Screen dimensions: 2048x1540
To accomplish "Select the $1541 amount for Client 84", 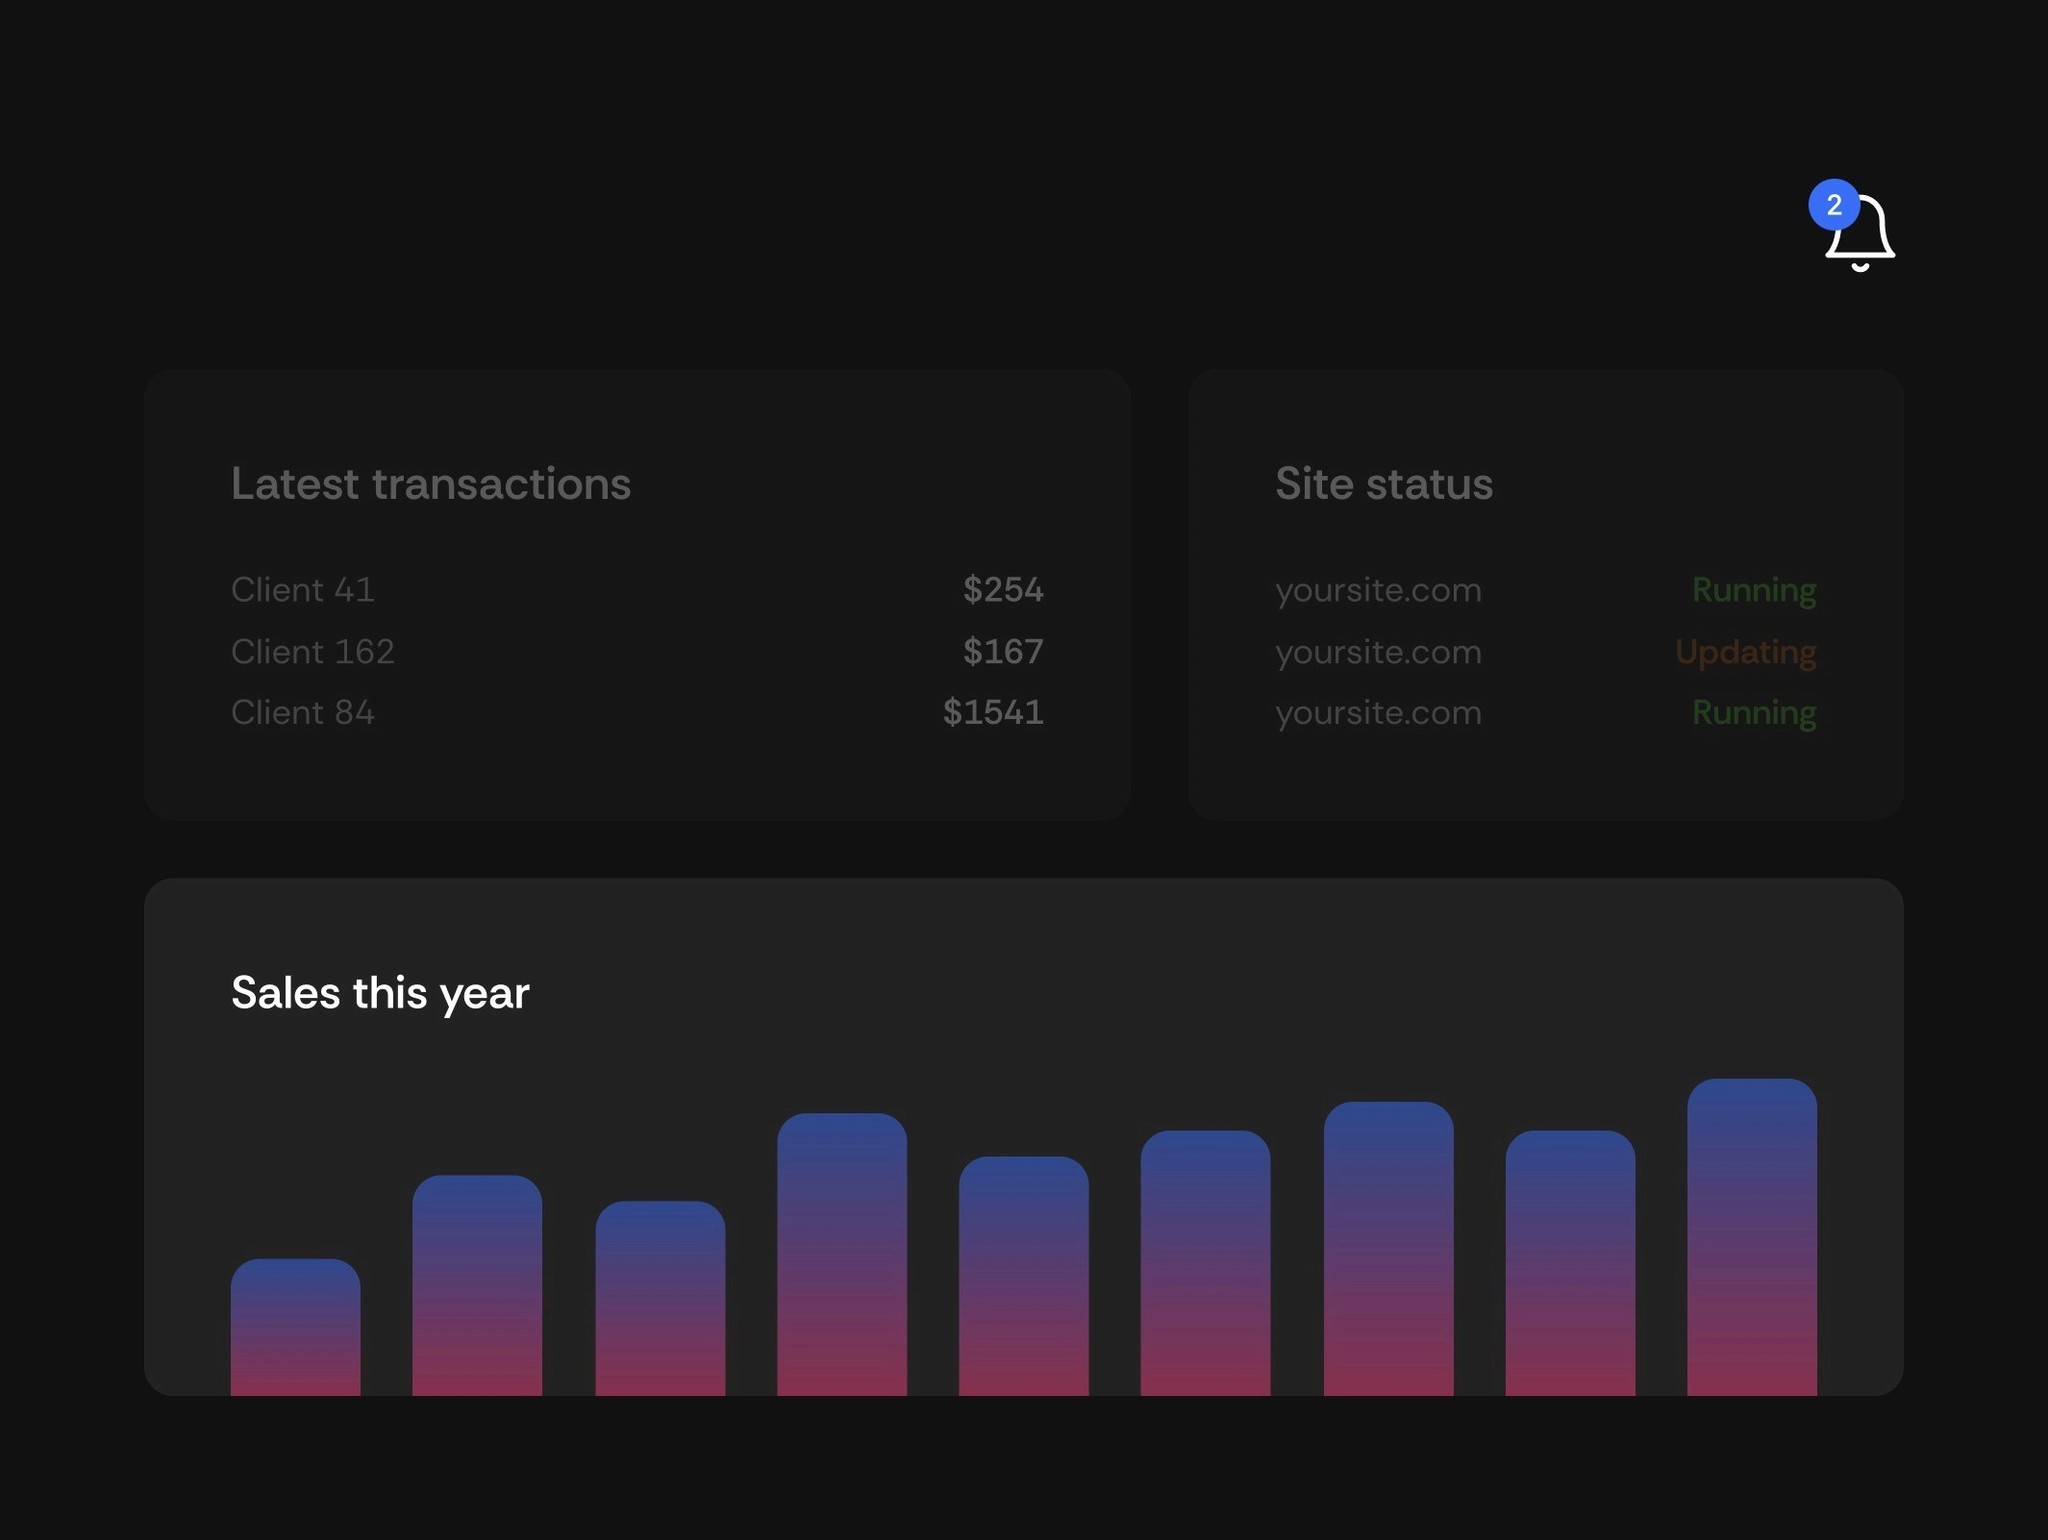I will tap(993, 712).
